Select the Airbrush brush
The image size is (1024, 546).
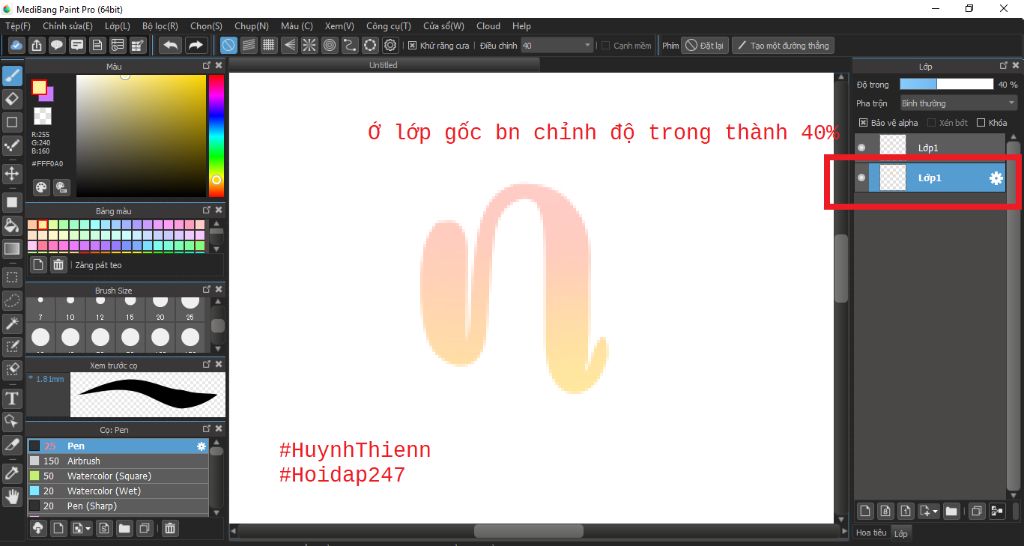118,461
